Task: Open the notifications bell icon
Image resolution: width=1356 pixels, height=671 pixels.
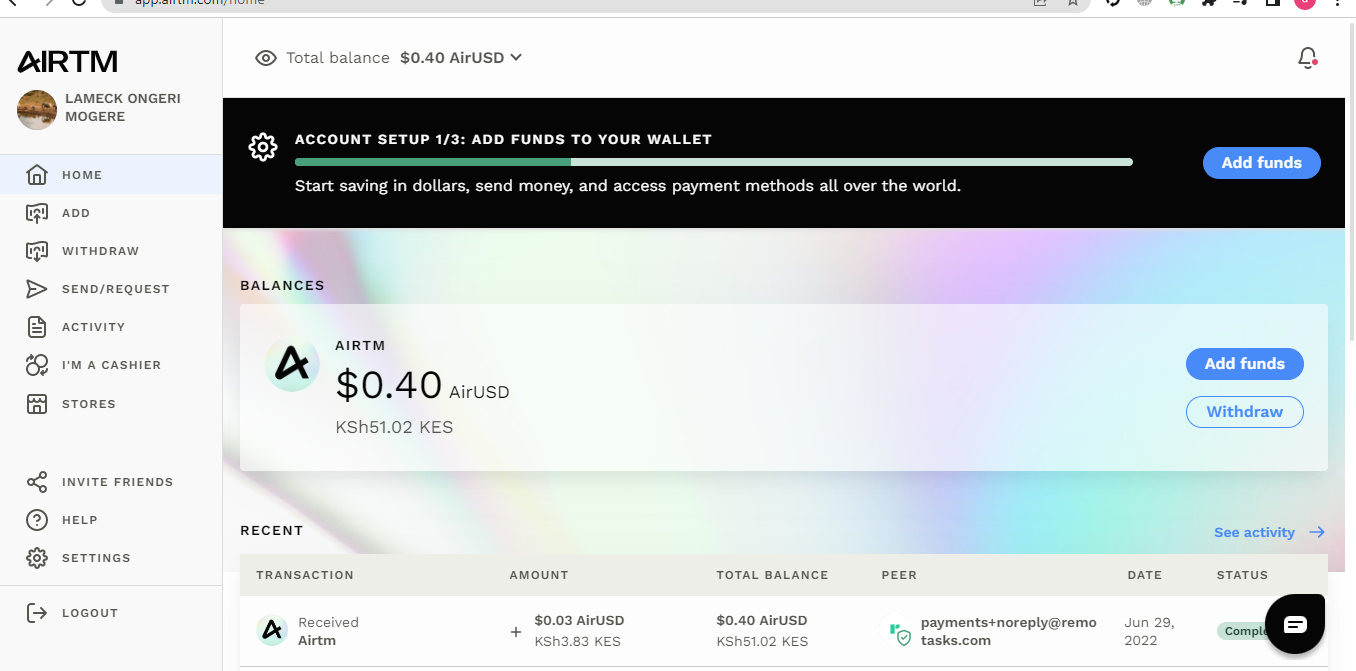Action: click(x=1307, y=58)
